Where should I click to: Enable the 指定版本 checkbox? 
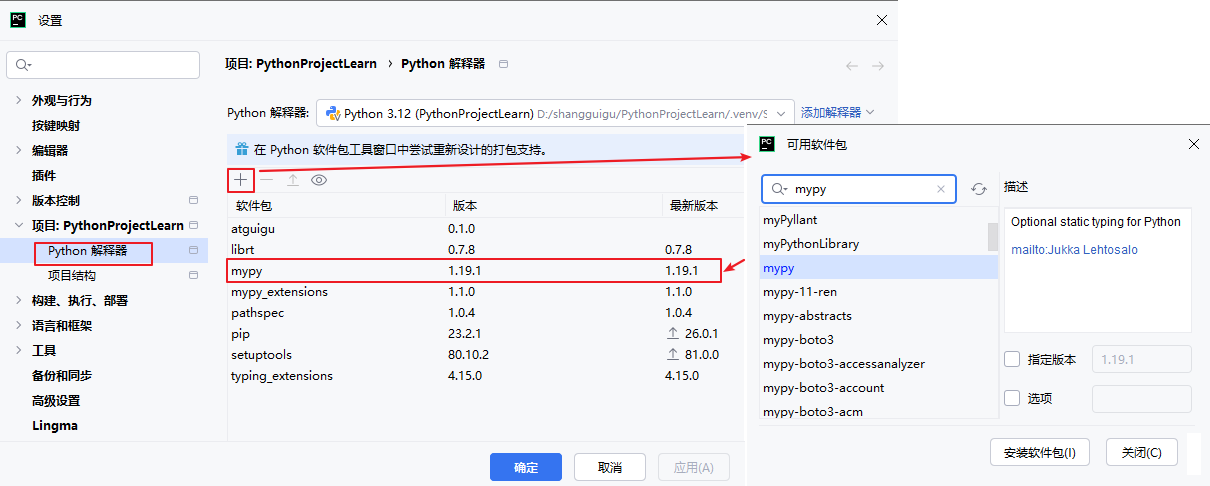pyautogui.click(x=1012, y=359)
